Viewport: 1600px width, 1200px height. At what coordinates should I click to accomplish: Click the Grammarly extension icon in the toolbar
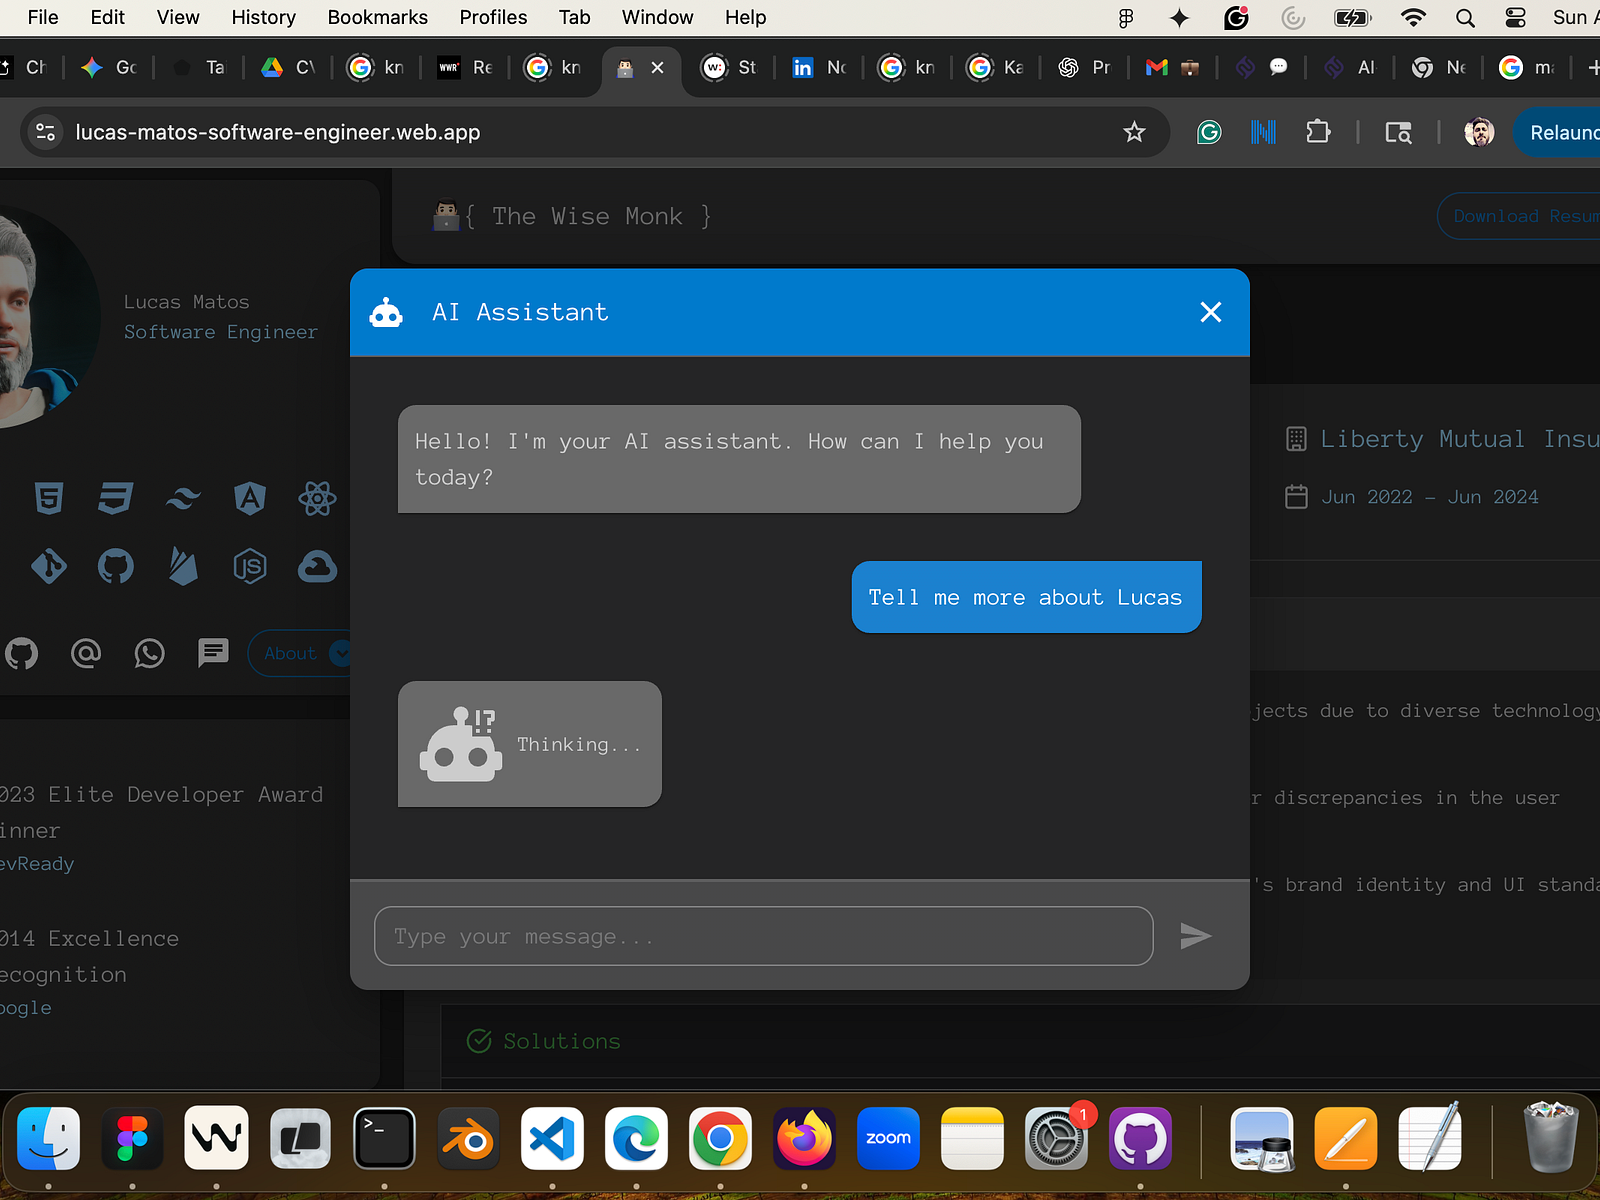tap(1209, 131)
